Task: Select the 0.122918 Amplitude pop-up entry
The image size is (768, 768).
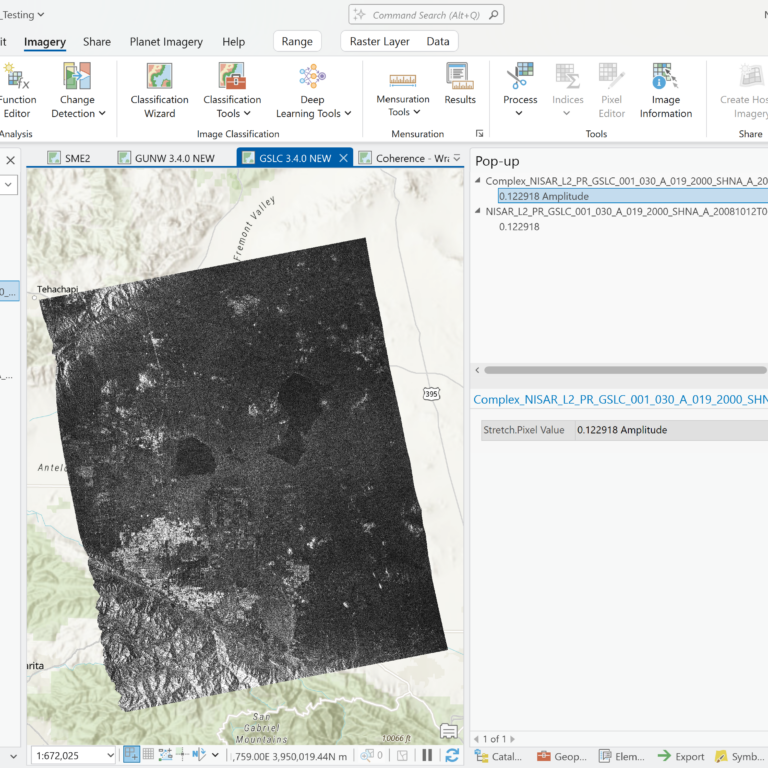Action: pos(544,196)
